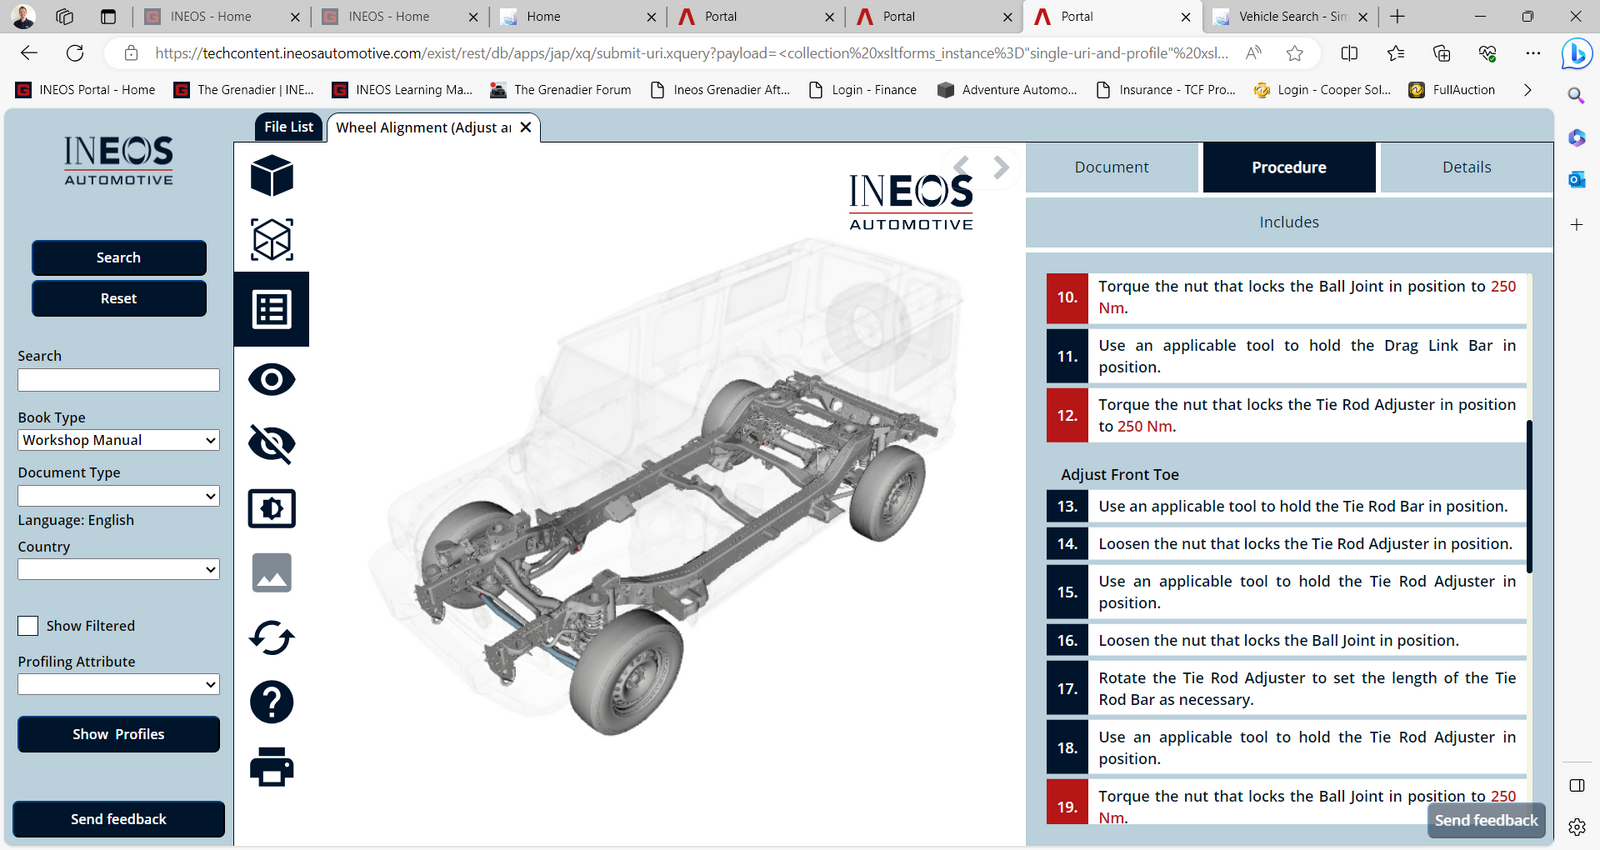Toggle the contrast/transparency icon

(272, 508)
